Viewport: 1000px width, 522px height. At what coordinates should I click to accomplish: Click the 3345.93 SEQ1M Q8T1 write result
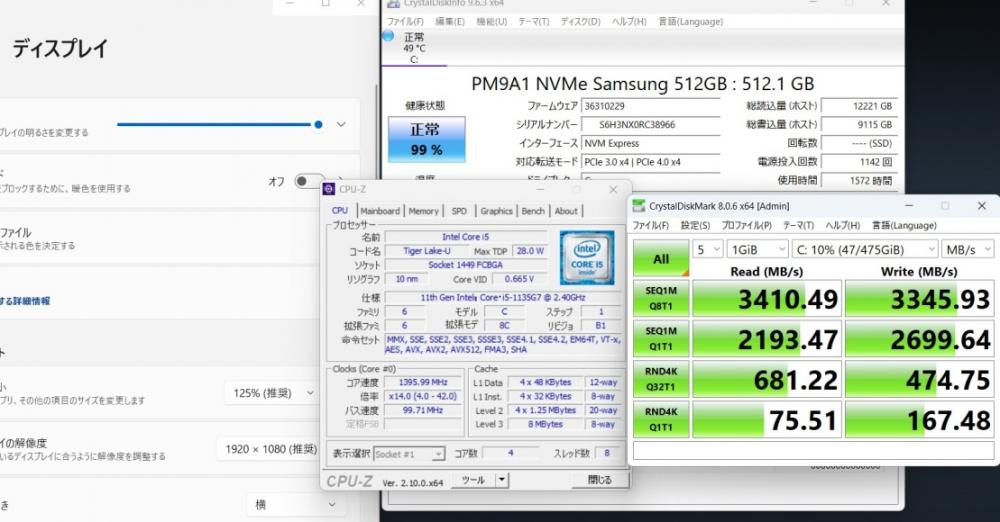pos(919,298)
